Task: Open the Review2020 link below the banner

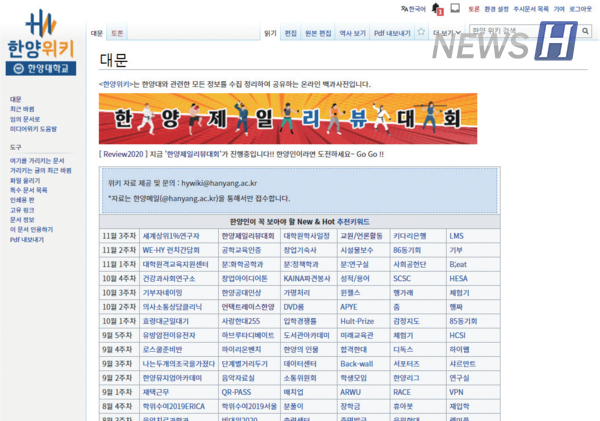Action: [x=123, y=154]
